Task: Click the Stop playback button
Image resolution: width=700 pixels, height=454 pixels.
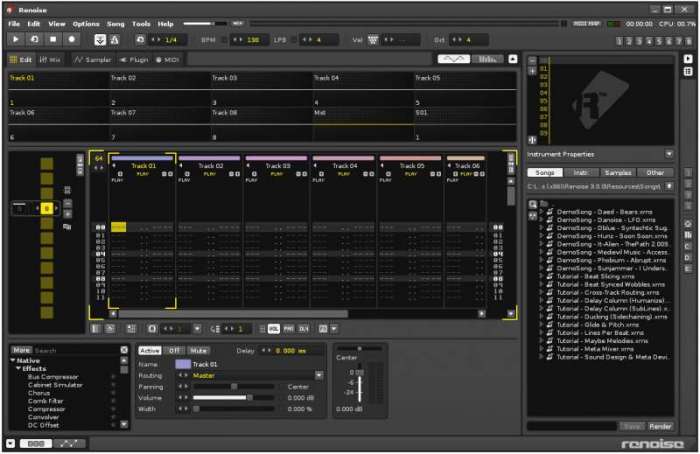Action: pyautogui.click(x=53, y=39)
